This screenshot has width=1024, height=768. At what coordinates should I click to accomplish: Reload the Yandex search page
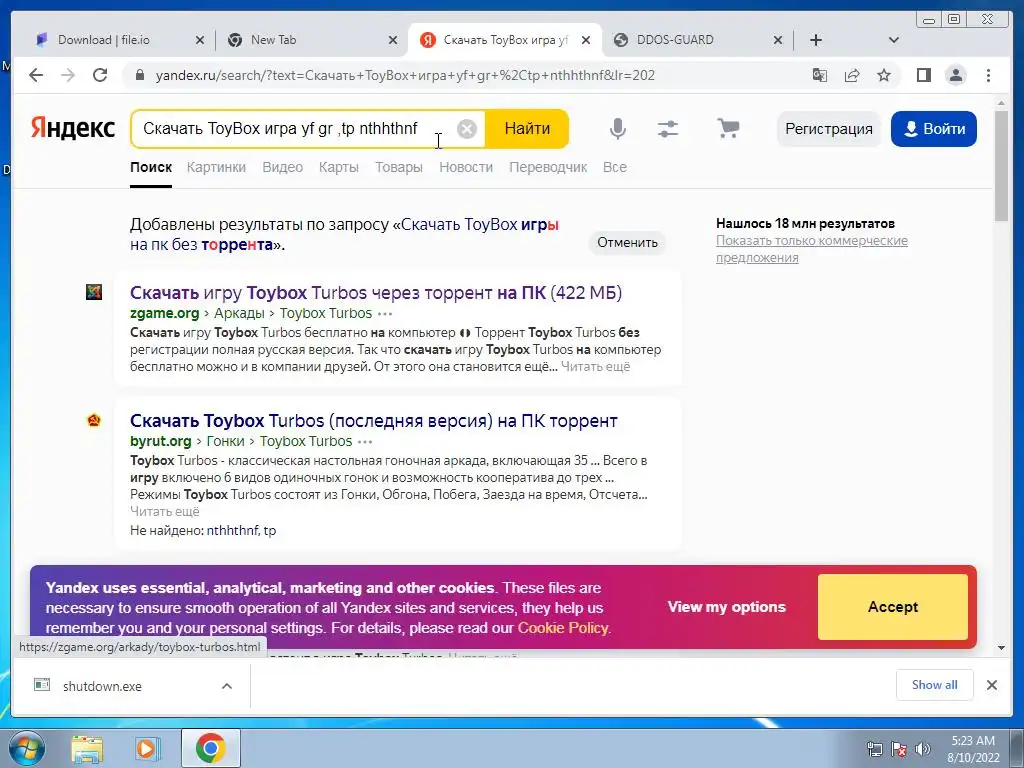pos(100,75)
